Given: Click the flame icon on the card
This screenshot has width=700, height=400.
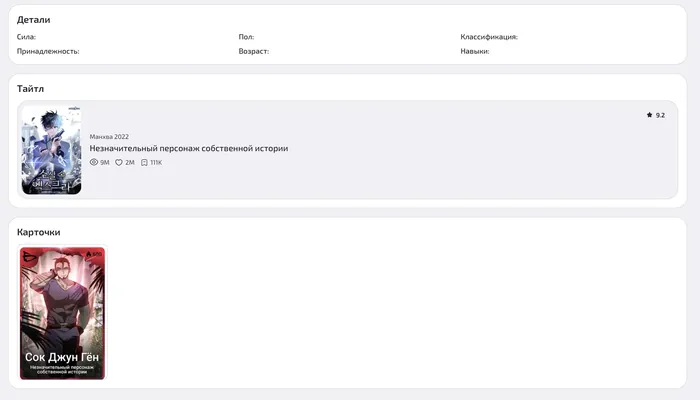Looking at the screenshot, I should tap(88, 254).
